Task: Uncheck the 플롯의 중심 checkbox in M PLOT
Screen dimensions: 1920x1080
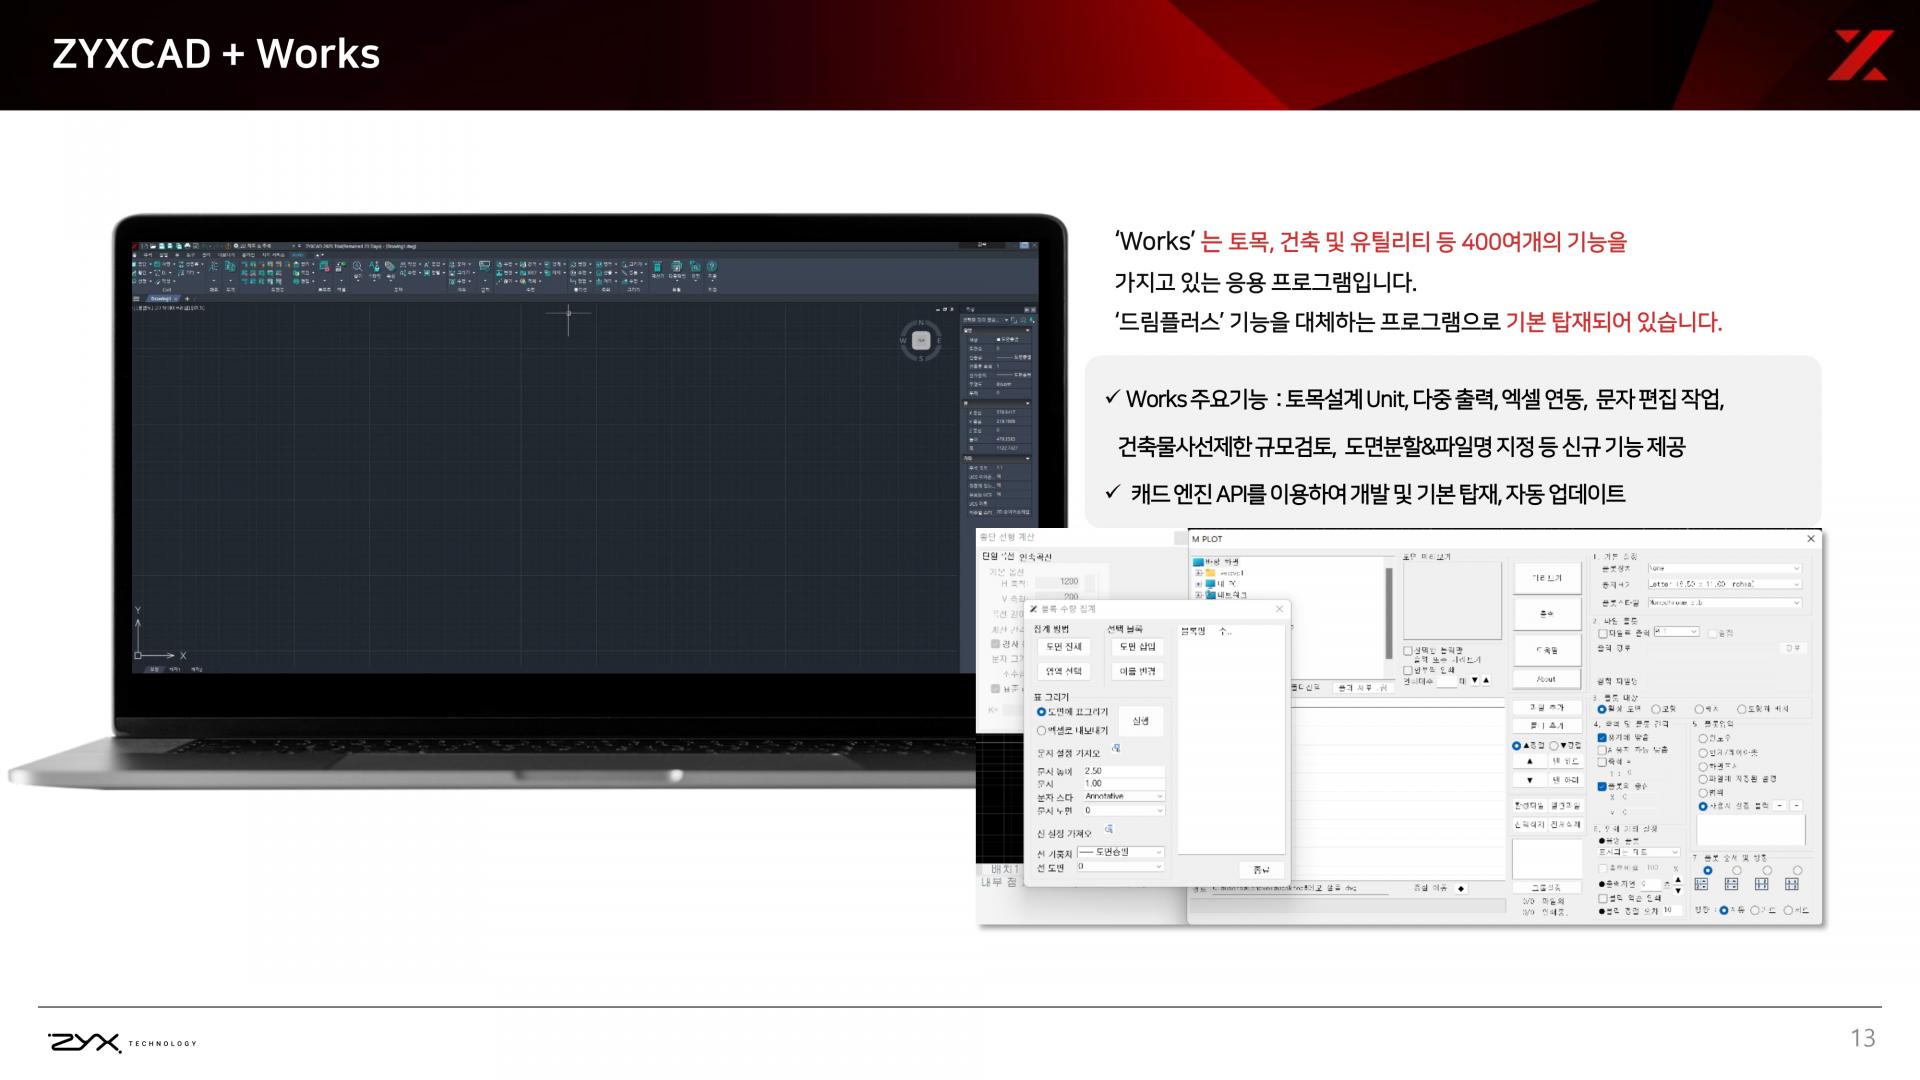Action: (1603, 786)
